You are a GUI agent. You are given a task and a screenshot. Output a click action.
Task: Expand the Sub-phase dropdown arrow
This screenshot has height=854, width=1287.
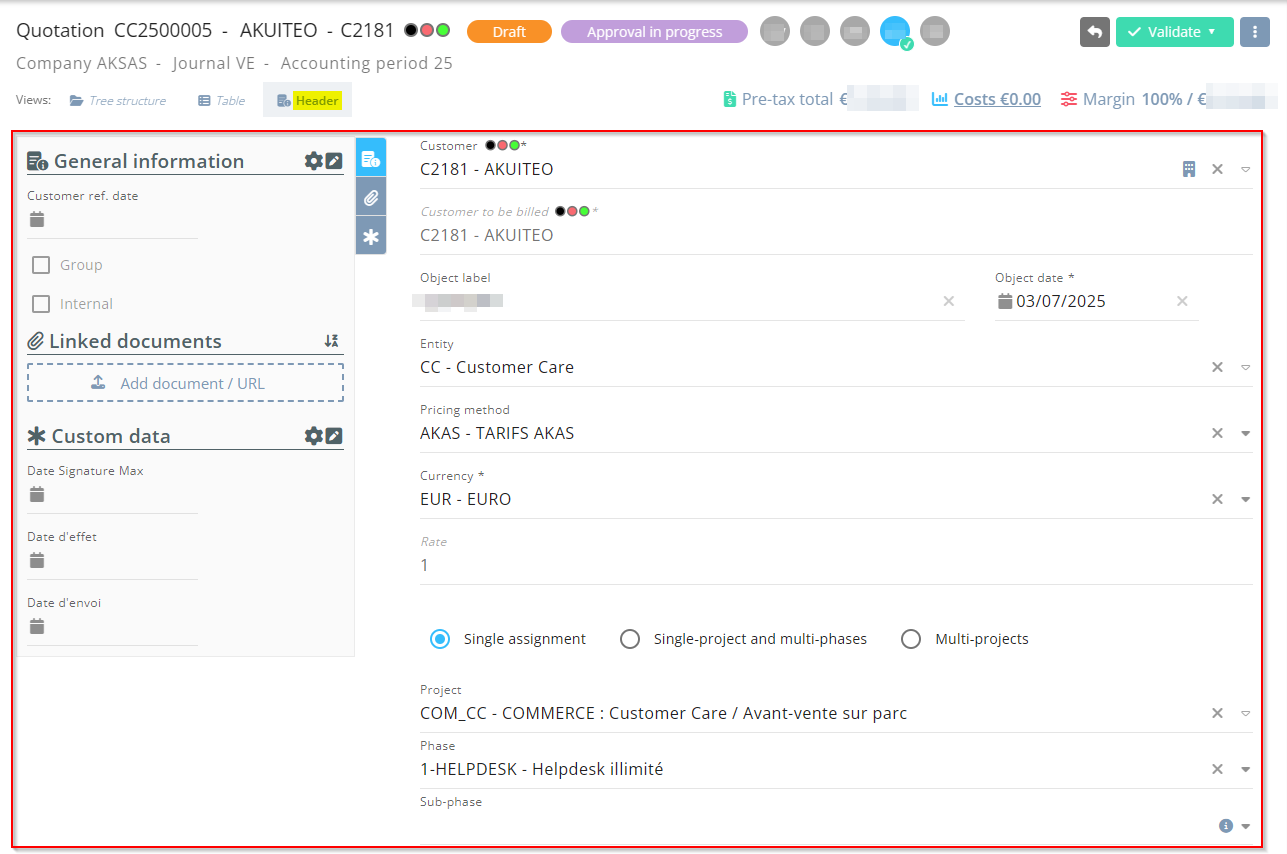click(x=1246, y=826)
